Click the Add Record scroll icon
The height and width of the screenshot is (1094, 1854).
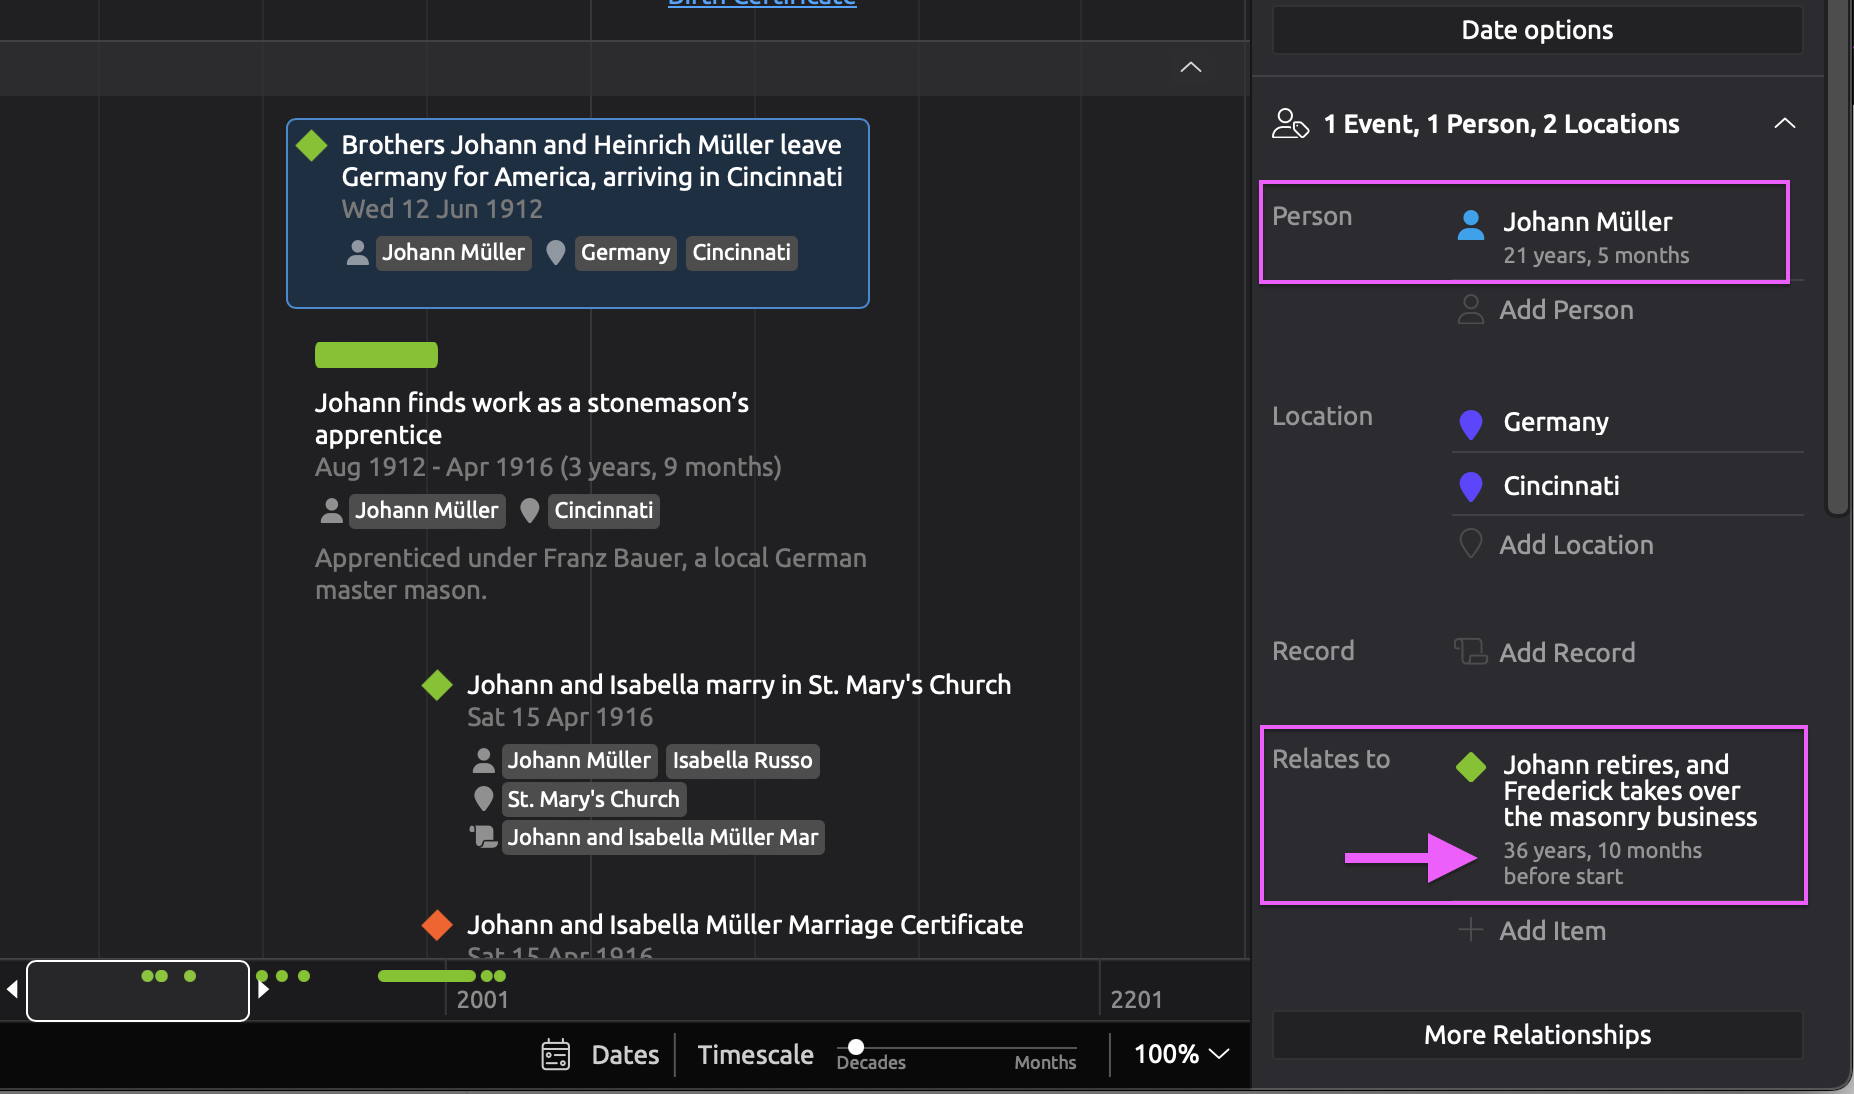[1470, 652]
